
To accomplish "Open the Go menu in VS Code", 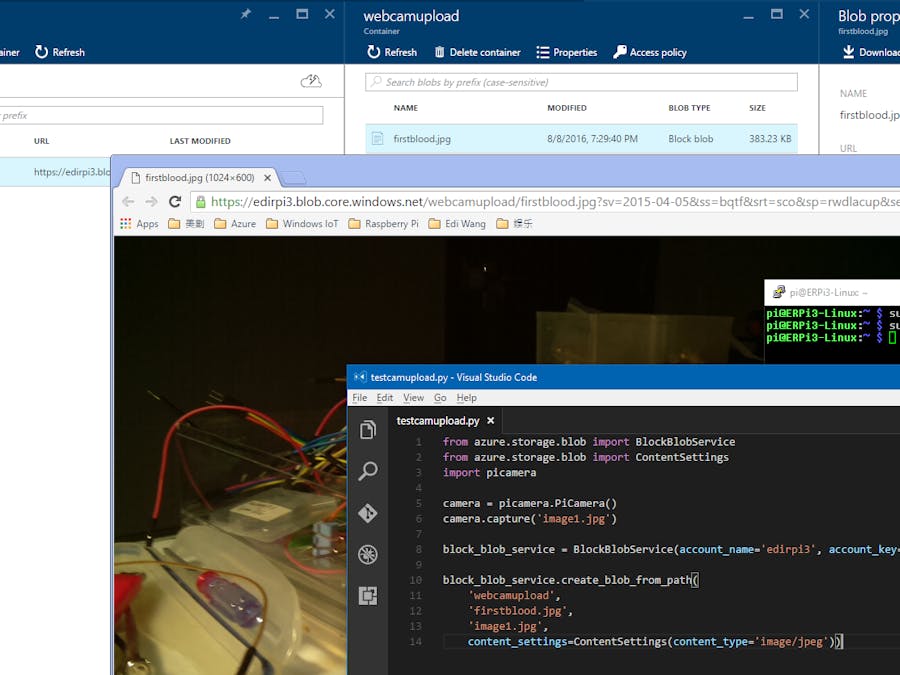I will click(x=441, y=397).
